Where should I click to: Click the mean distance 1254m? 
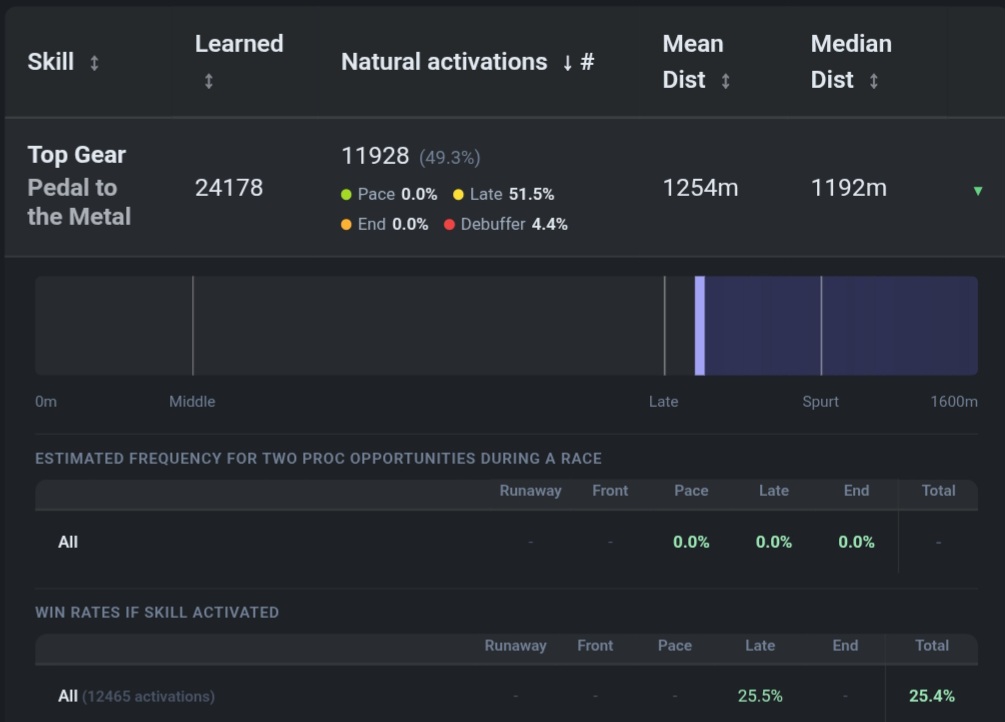point(700,188)
